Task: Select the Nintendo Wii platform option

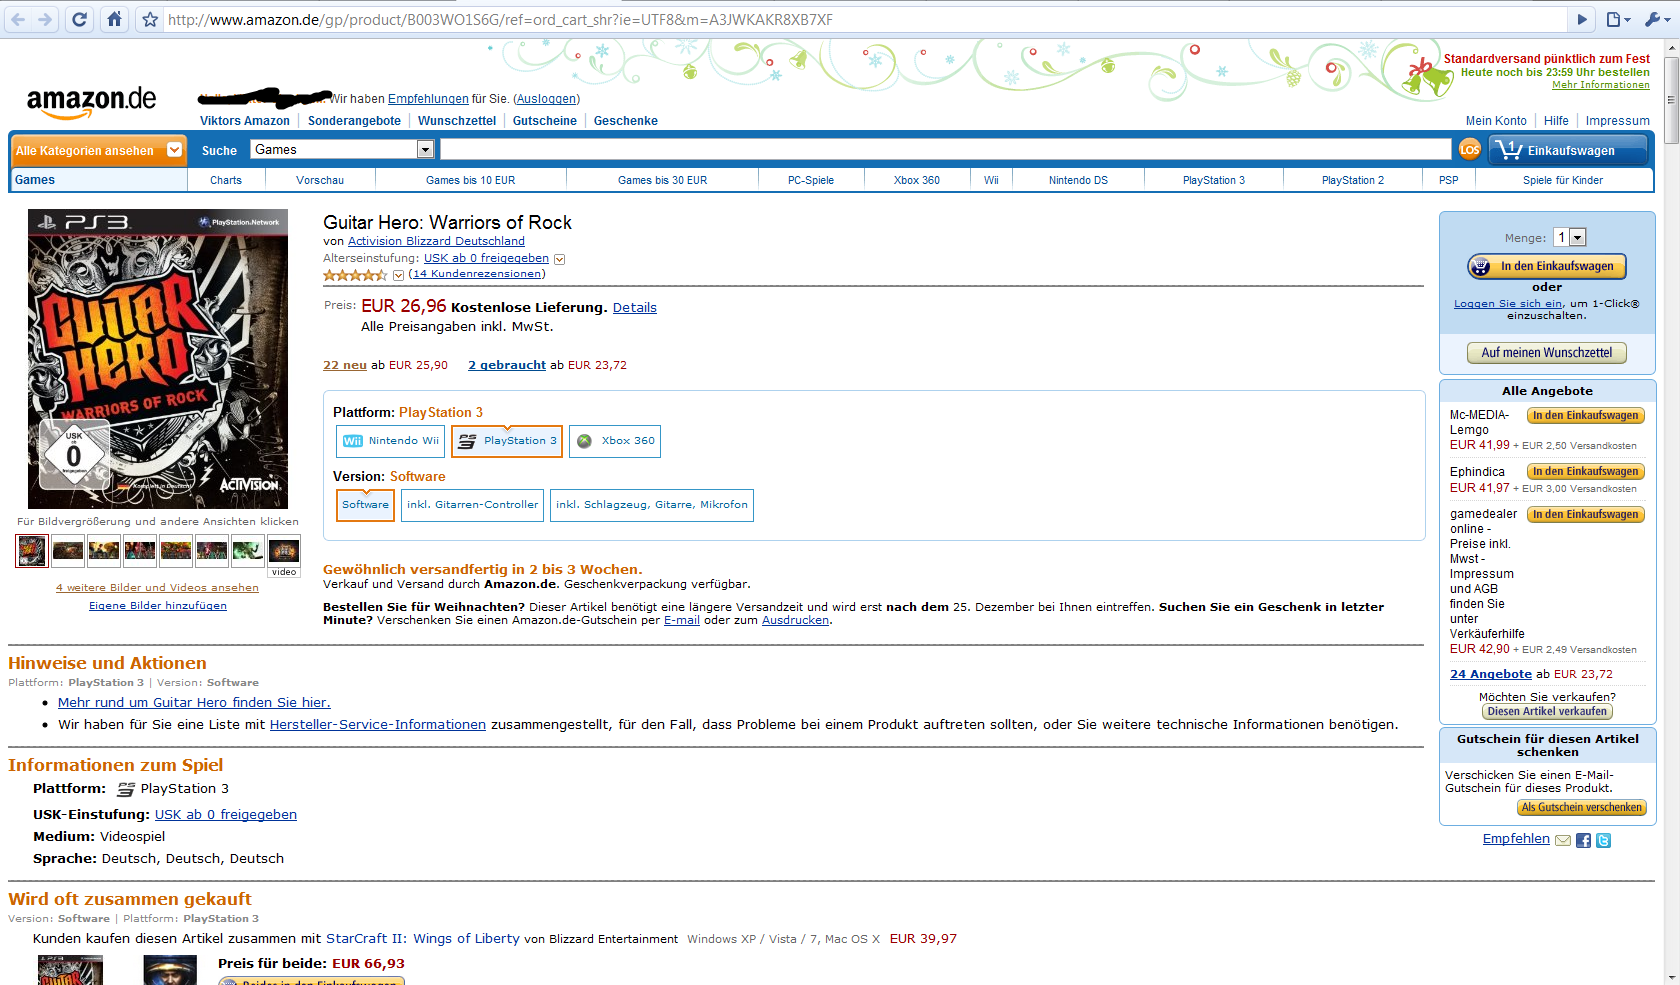Action: pos(390,441)
